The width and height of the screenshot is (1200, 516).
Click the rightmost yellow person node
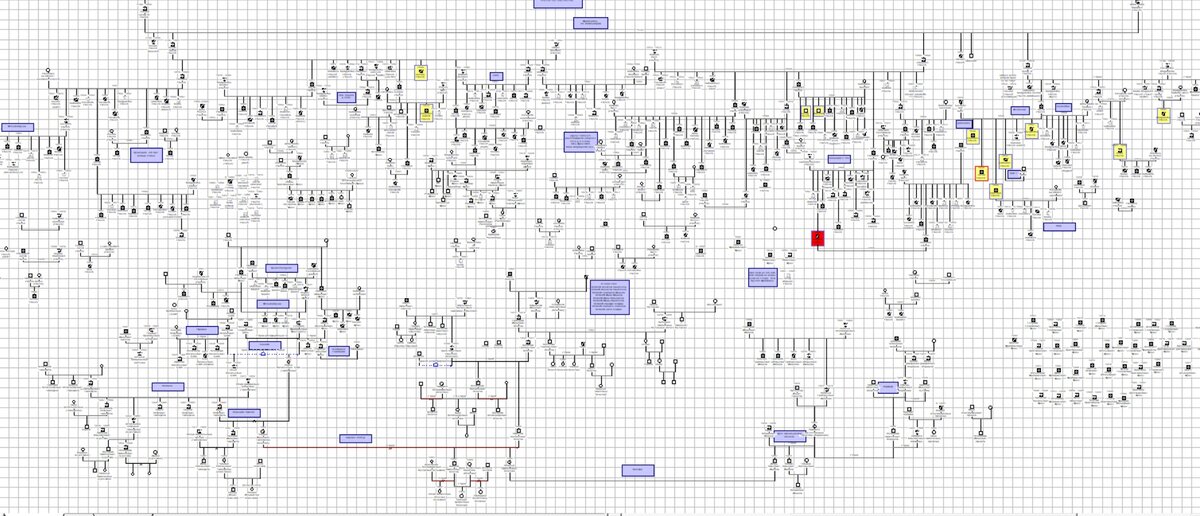pos(1163,115)
